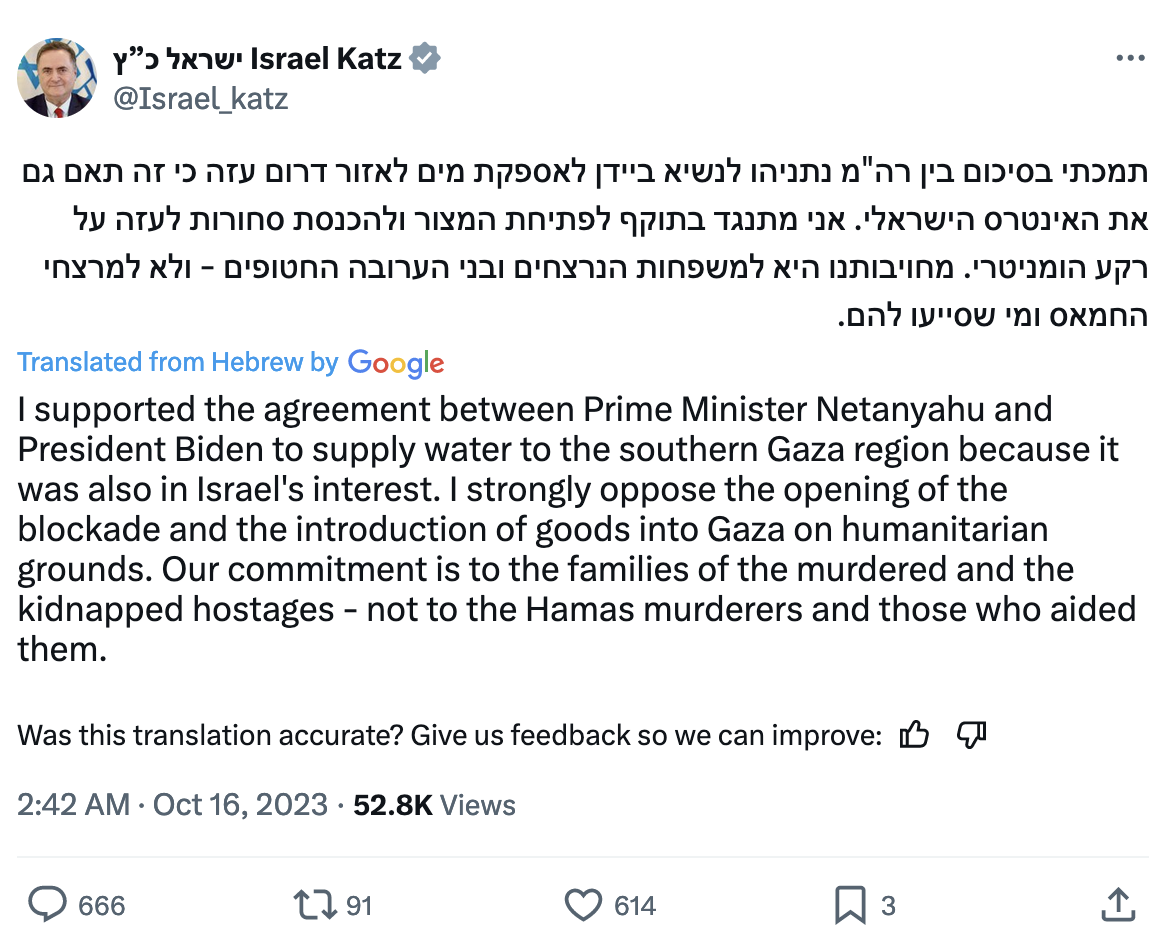The width and height of the screenshot is (1176, 950).
Task: Click the 614 likes count
Action: point(635,906)
